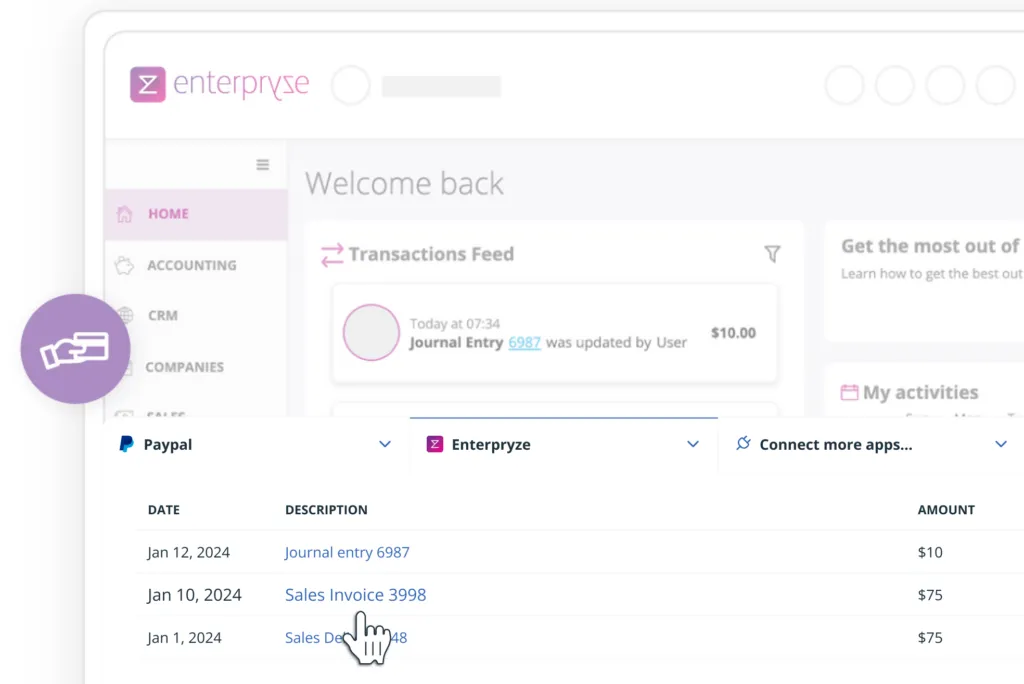Open Journal entry 6987 in table
The width and height of the screenshot is (1024, 684).
point(347,552)
